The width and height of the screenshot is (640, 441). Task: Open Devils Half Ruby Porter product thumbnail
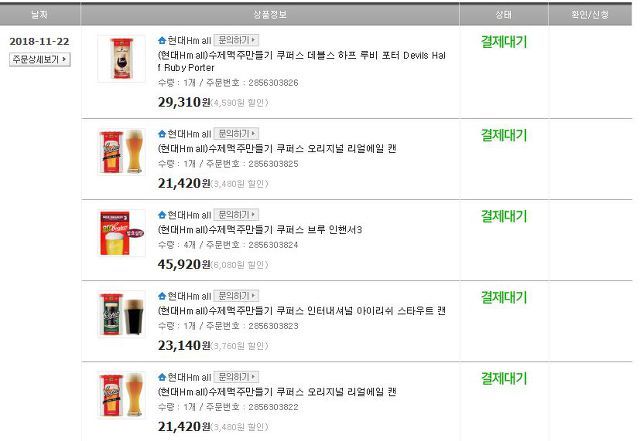(x=122, y=59)
